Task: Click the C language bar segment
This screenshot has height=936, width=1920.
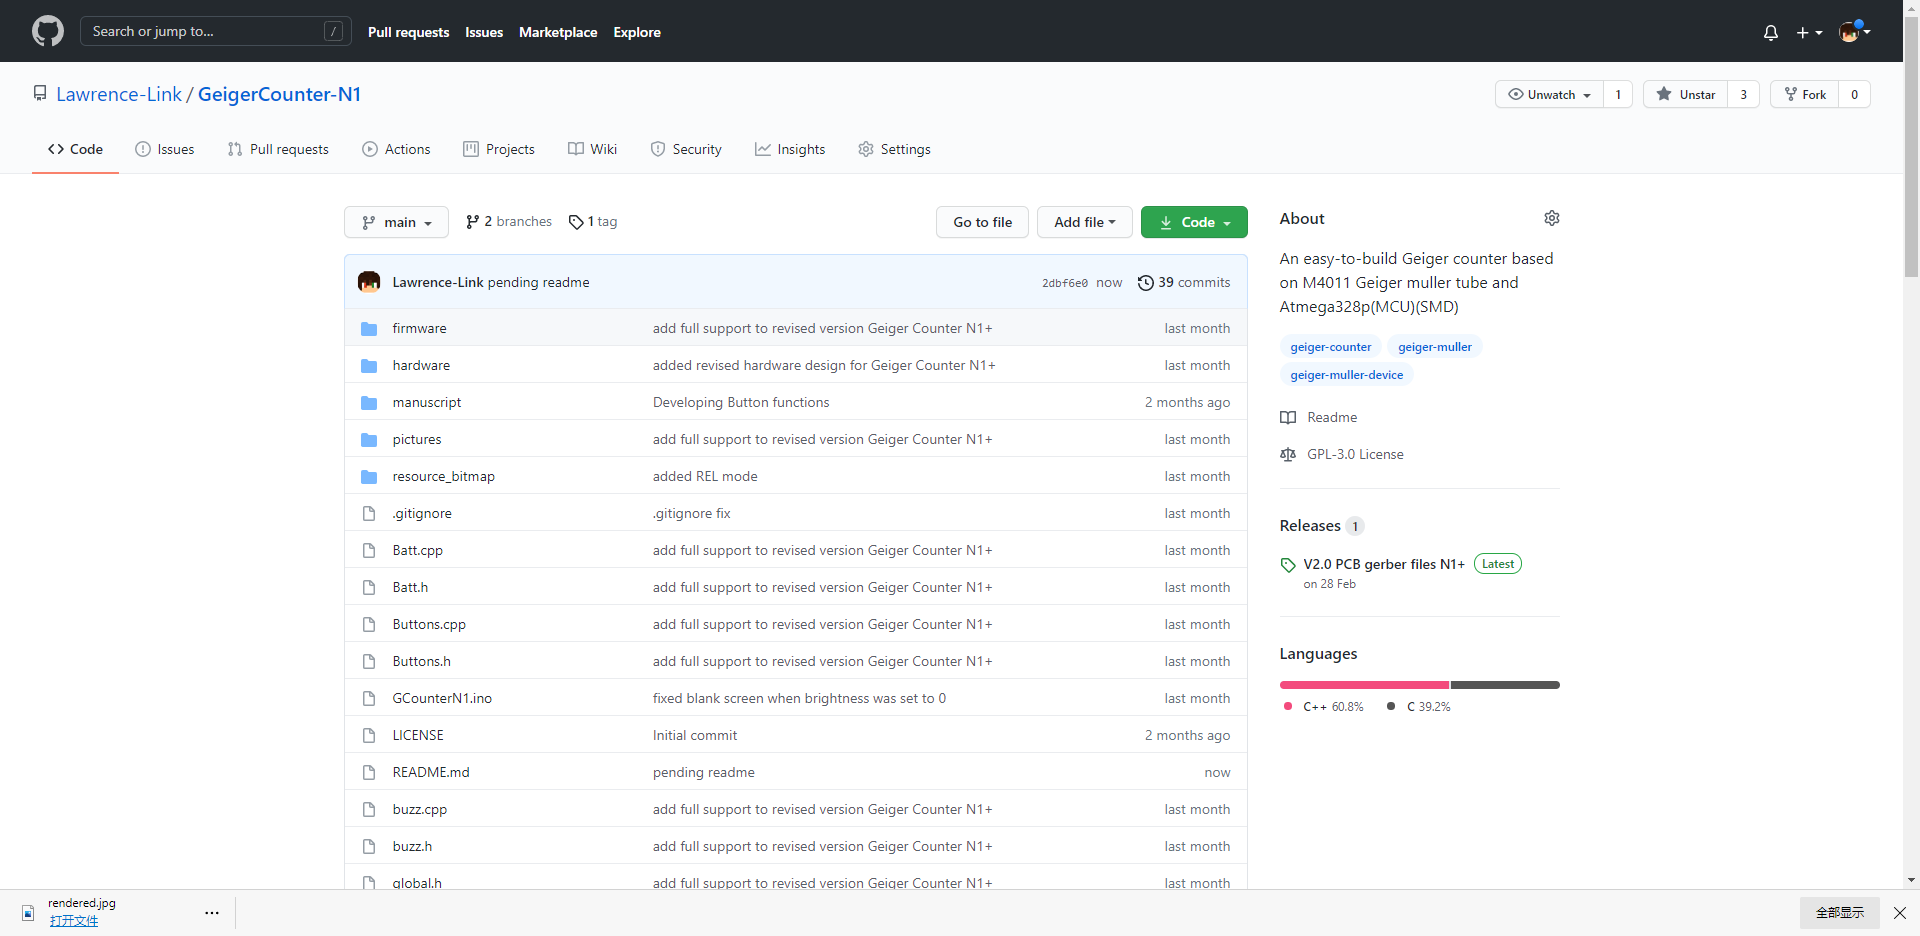Action: point(1505,685)
